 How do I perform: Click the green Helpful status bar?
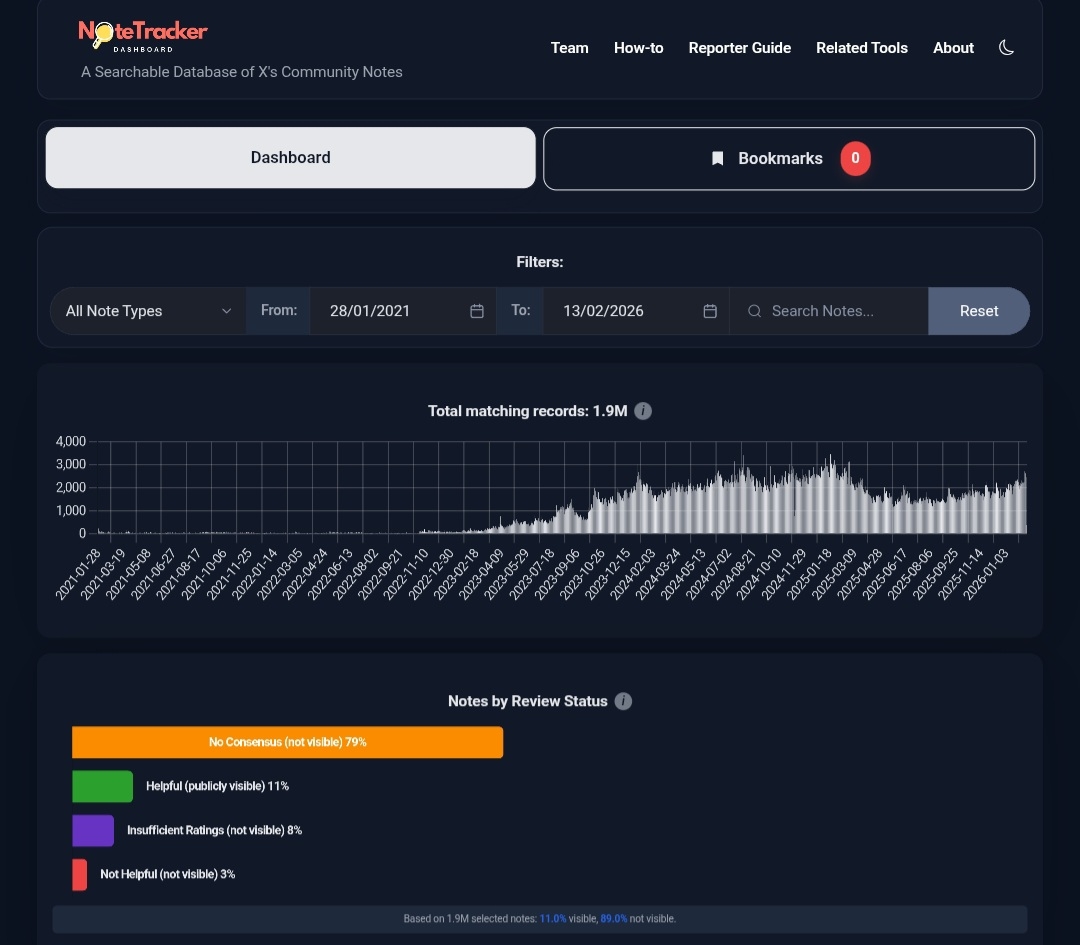click(x=102, y=786)
